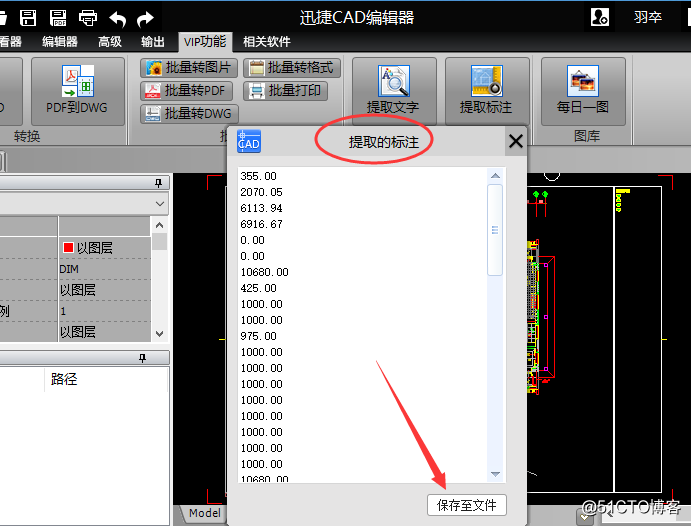Viewport: 691px width, 526px height.
Task: Select 批量转图片 batch image conversion
Action: pyautogui.click(x=189, y=67)
